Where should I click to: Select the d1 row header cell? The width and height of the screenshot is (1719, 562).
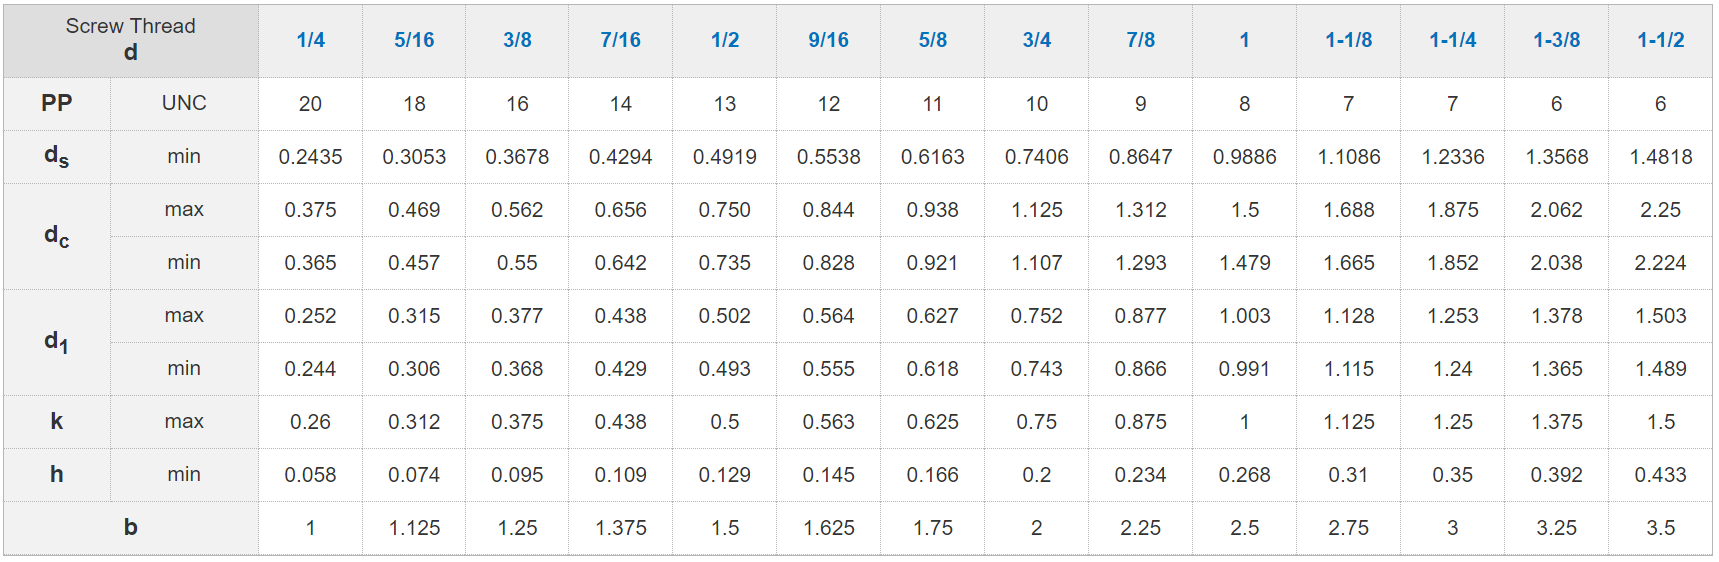tap(57, 342)
